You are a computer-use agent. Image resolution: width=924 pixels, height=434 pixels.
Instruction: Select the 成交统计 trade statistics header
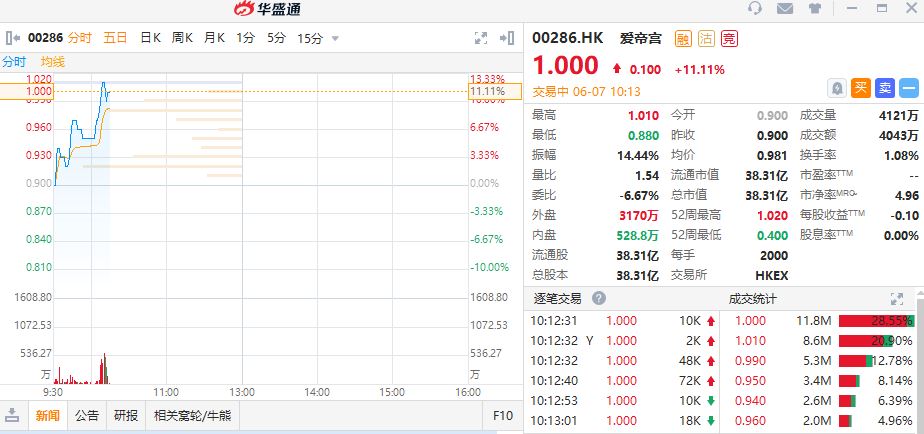tap(753, 299)
